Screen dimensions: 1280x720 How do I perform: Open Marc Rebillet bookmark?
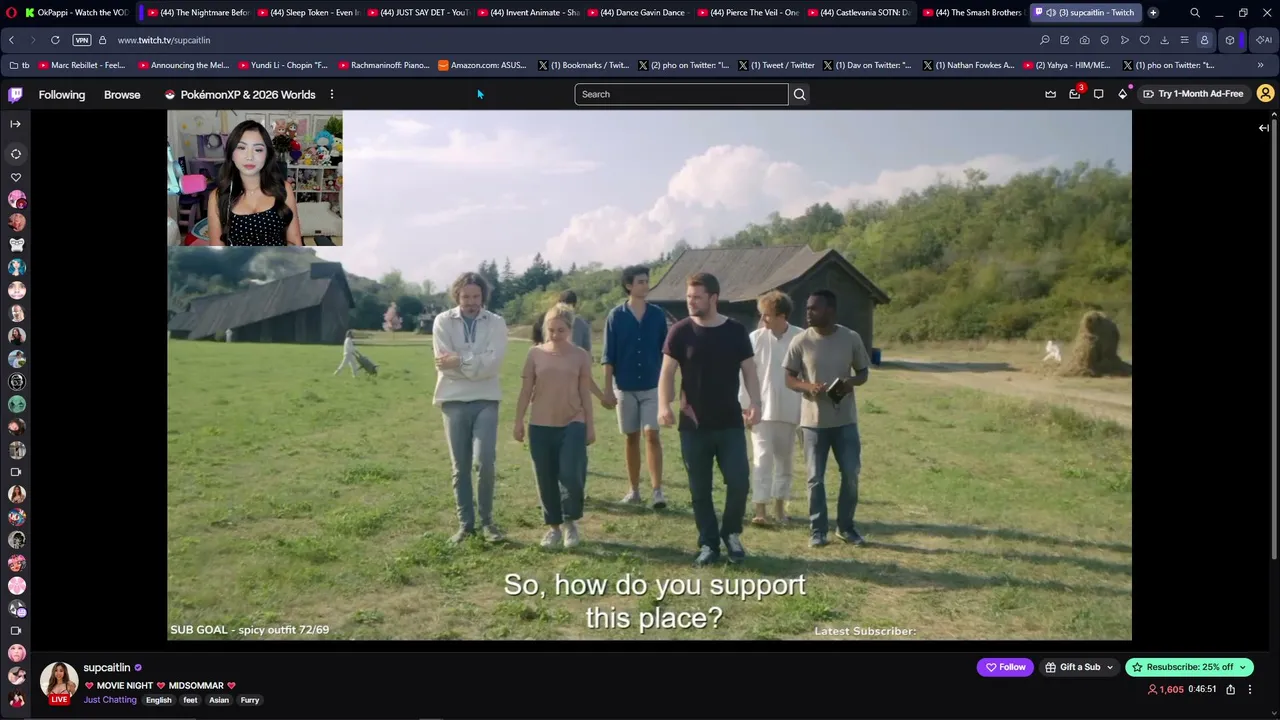tap(82, 65)
